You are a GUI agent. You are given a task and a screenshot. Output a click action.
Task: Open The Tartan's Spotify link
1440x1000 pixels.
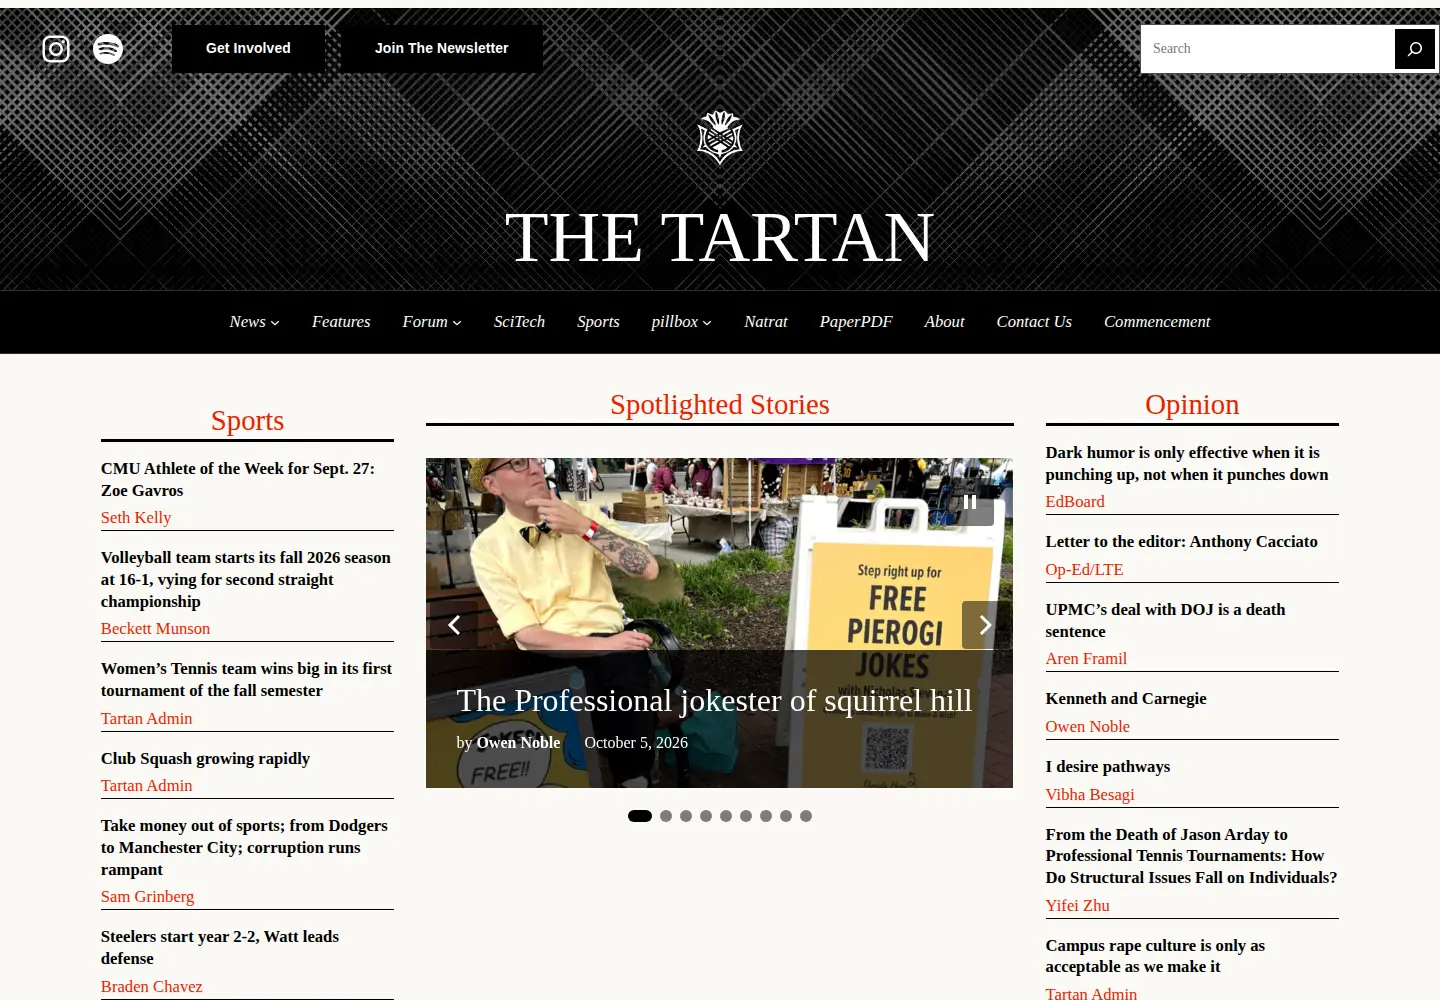pos(108,48)
